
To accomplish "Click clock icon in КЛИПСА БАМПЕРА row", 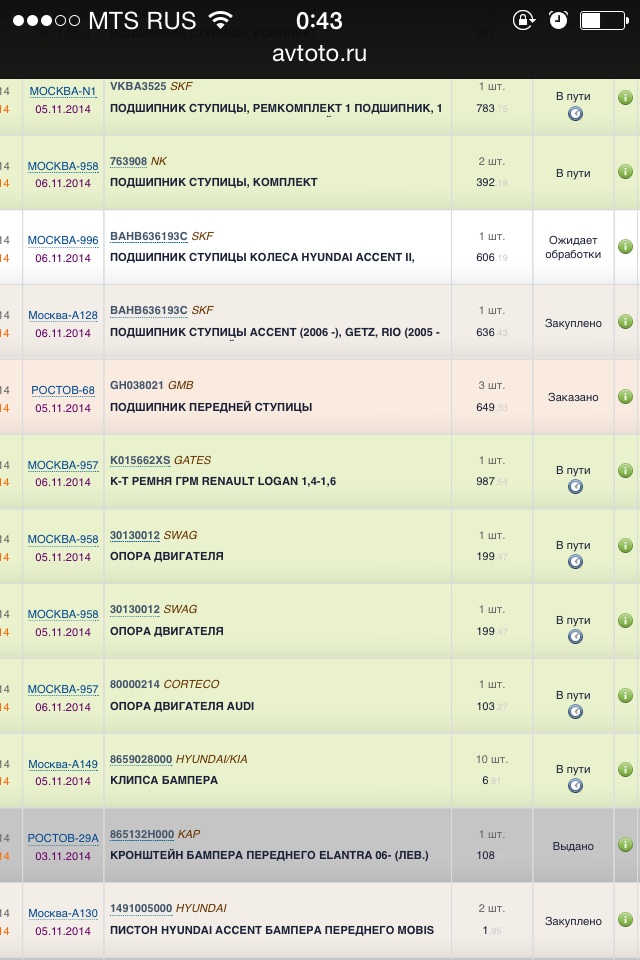I will pos(575,786).
